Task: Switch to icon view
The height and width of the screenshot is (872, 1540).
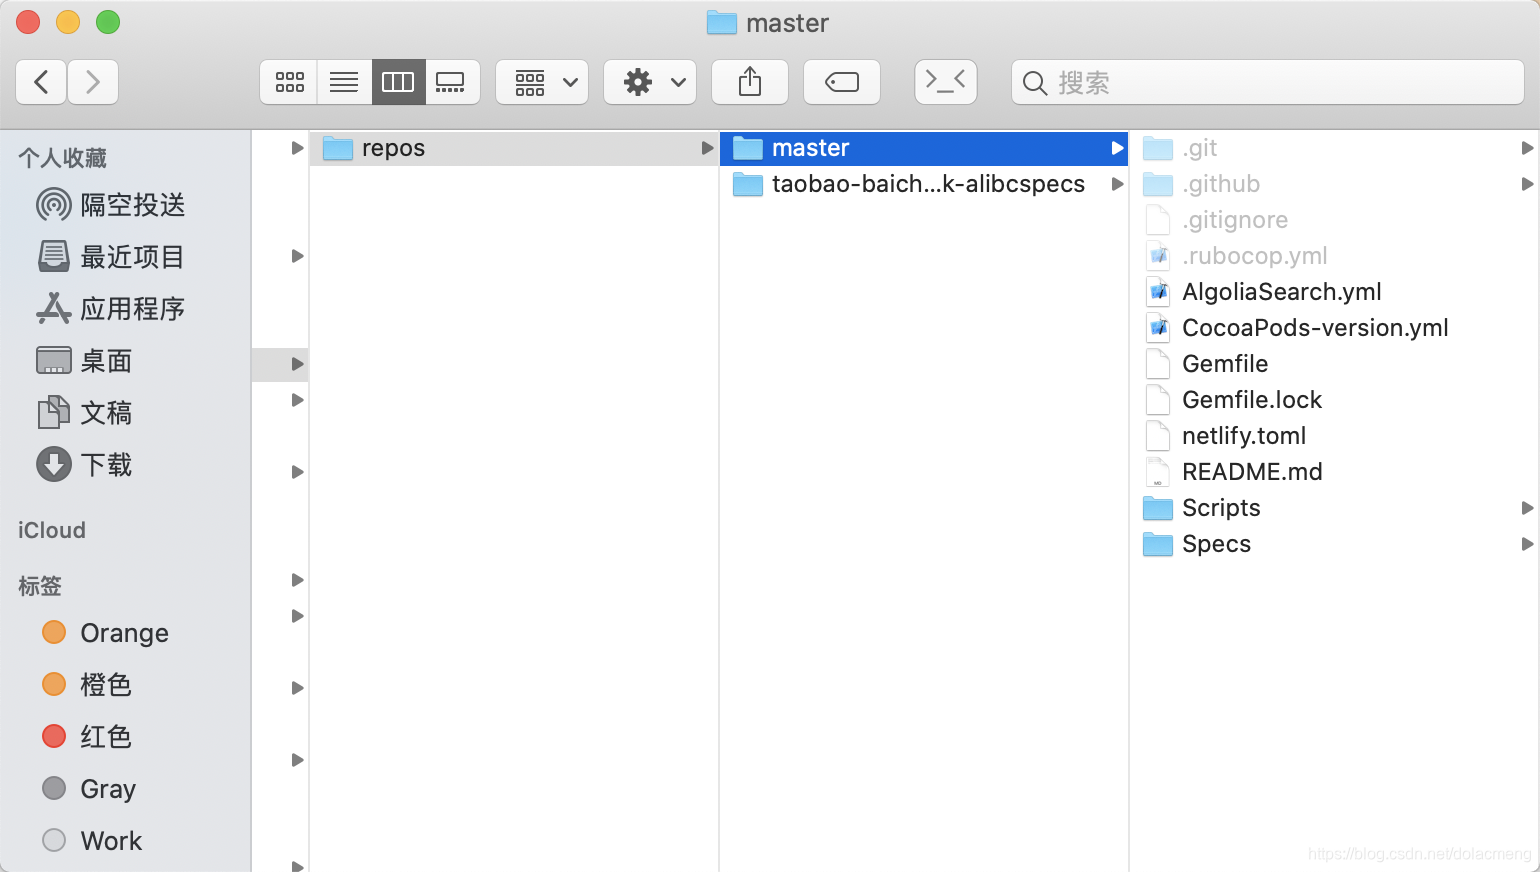Action: point(289,82)
